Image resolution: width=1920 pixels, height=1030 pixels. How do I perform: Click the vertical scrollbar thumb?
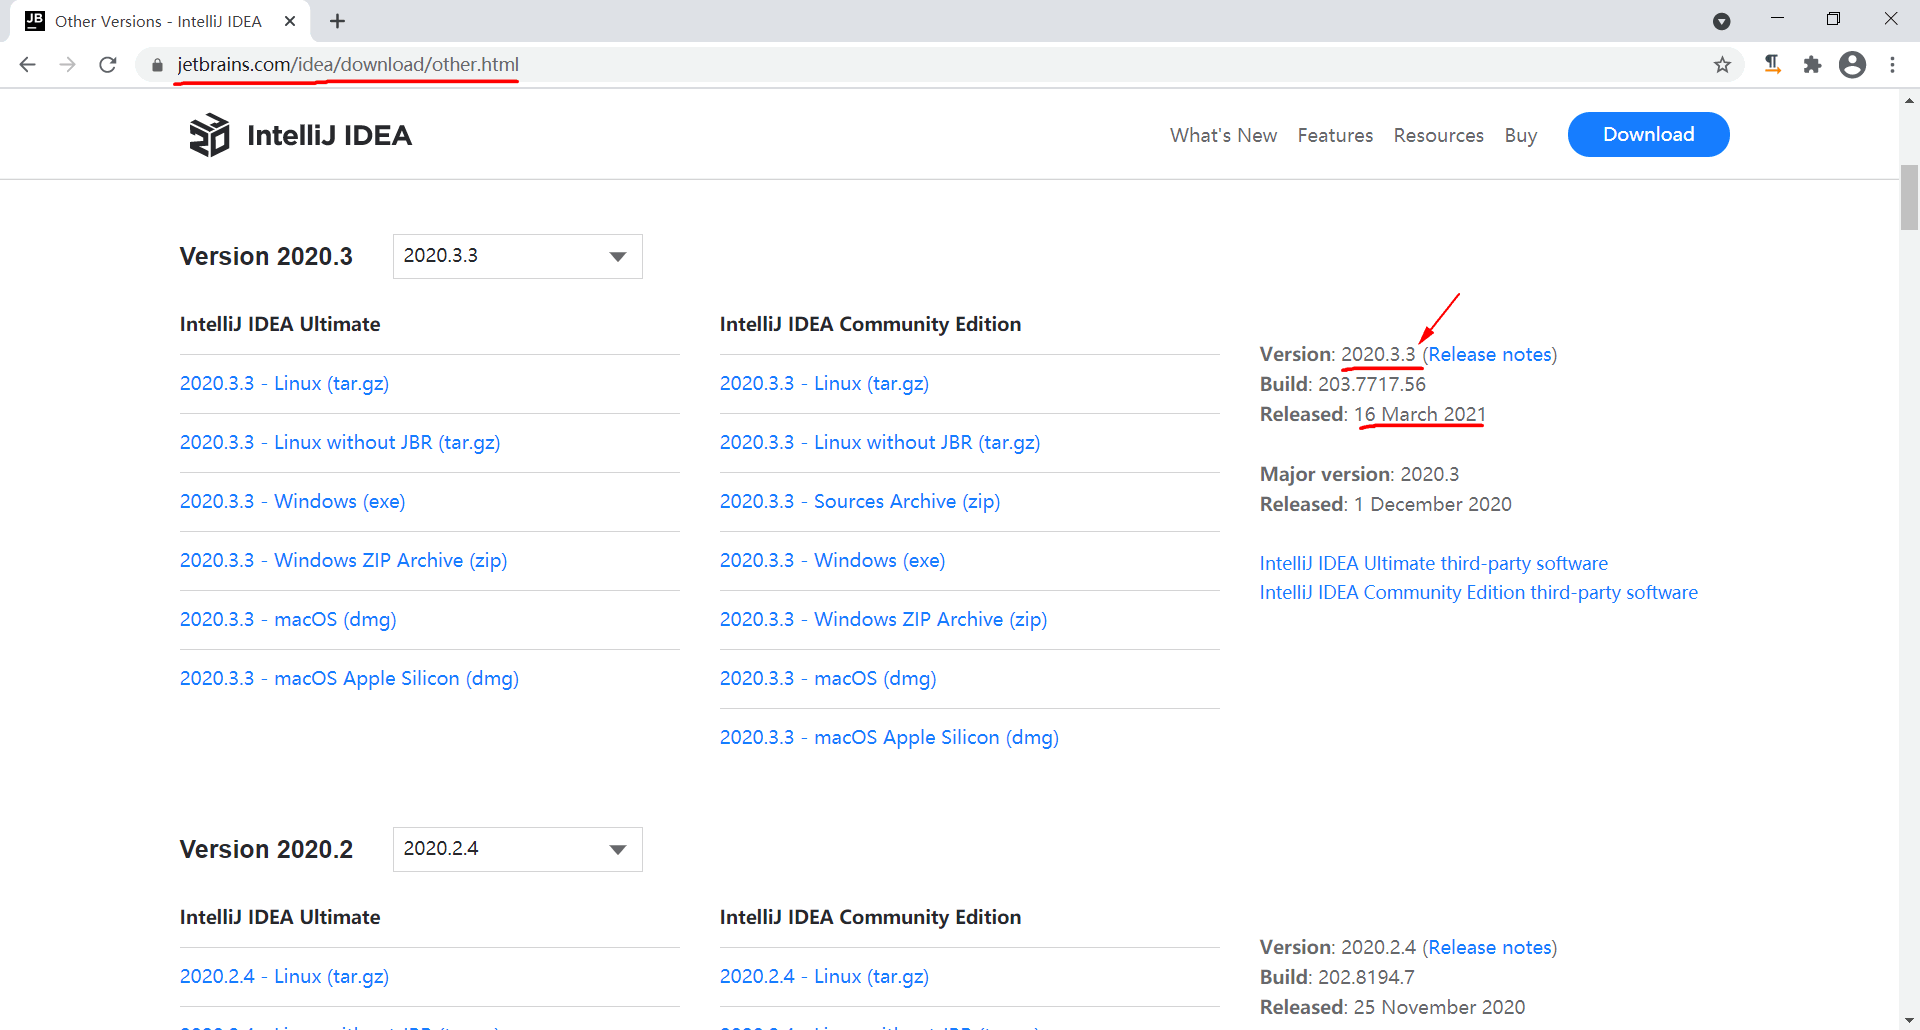(x=1910, y=198)
